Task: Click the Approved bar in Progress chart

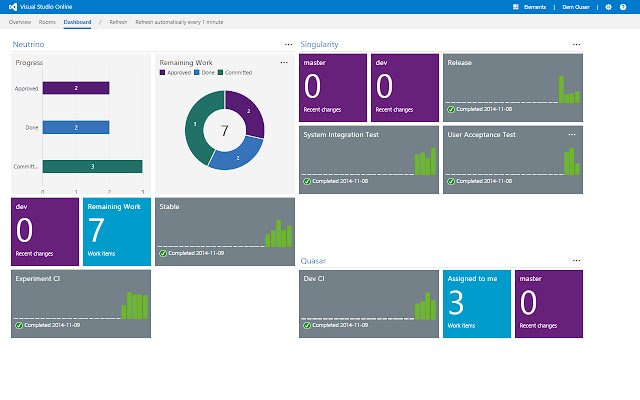Action: pos(76,88)
